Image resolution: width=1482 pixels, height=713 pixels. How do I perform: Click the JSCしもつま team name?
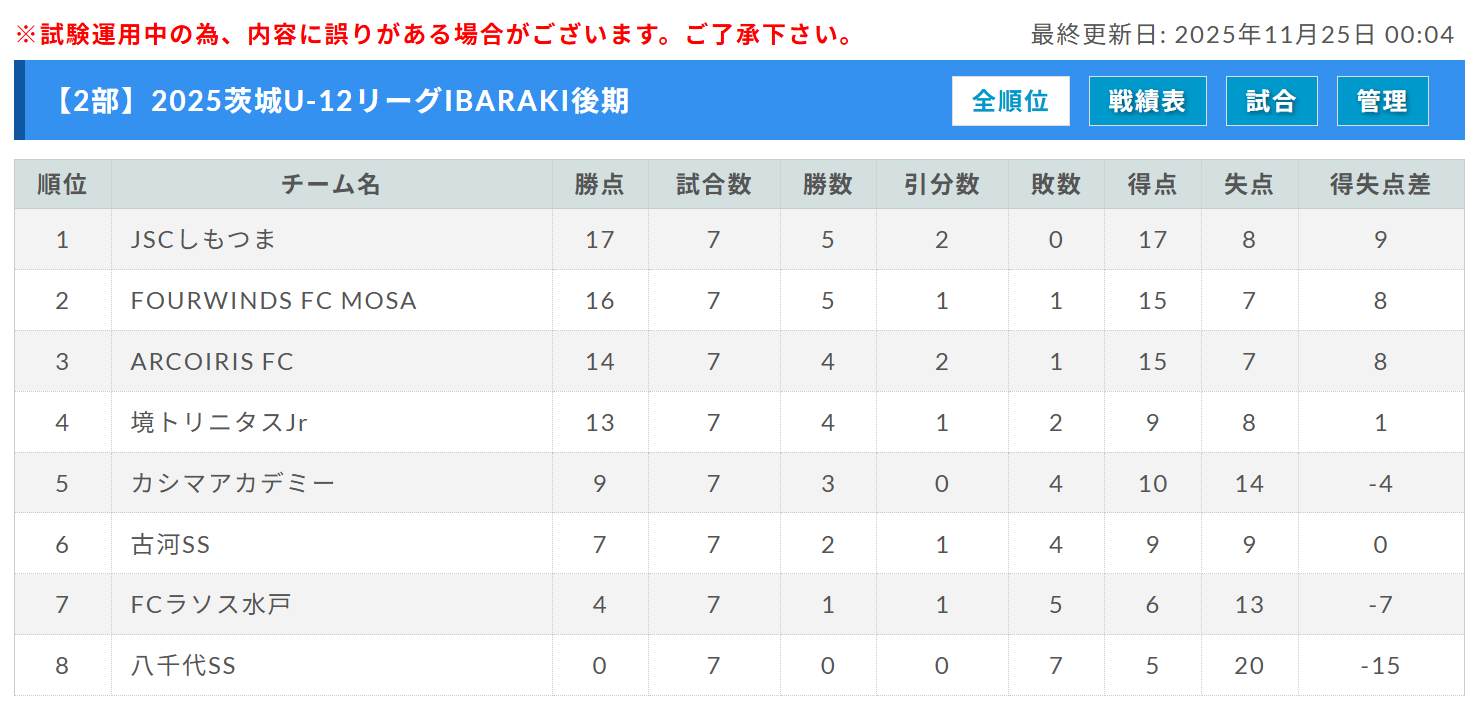tap(203, 240)
